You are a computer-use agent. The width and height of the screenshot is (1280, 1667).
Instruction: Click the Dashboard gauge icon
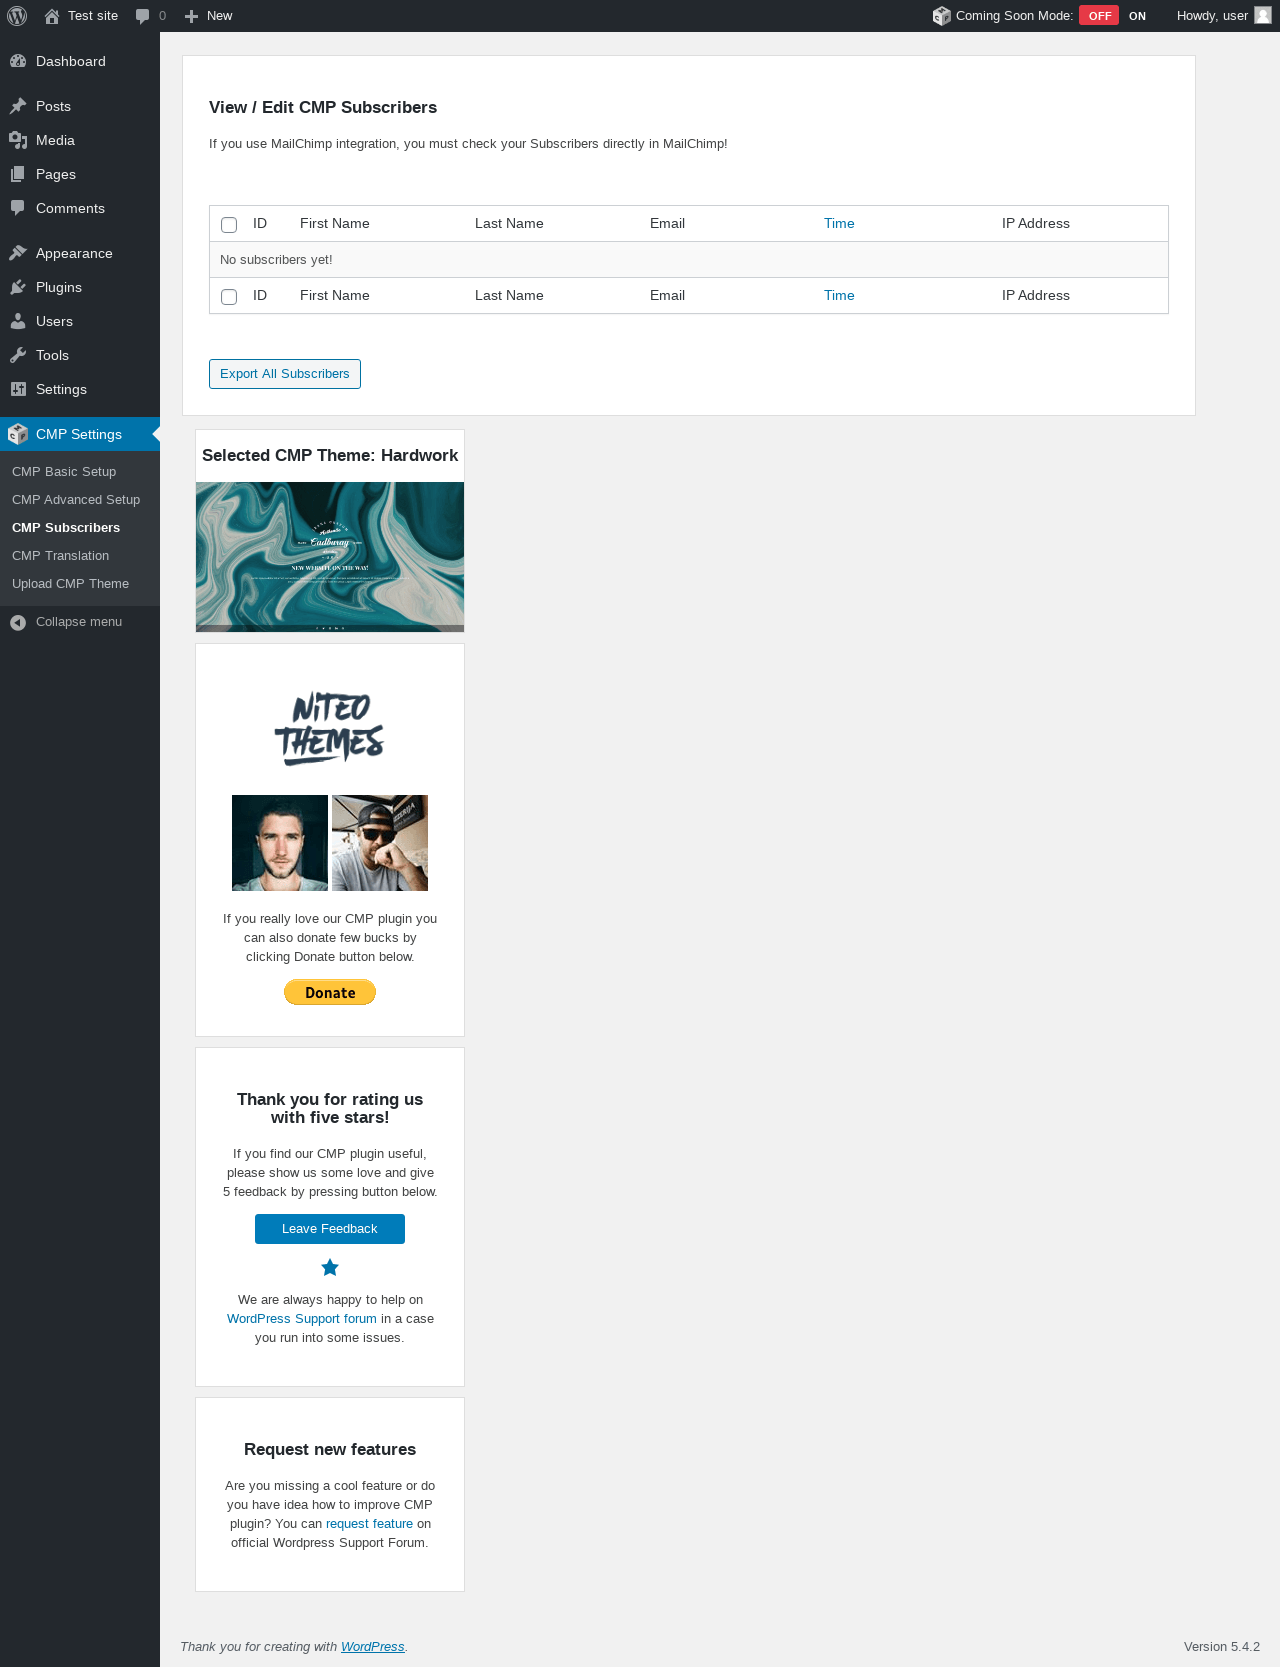coord(18,61)
